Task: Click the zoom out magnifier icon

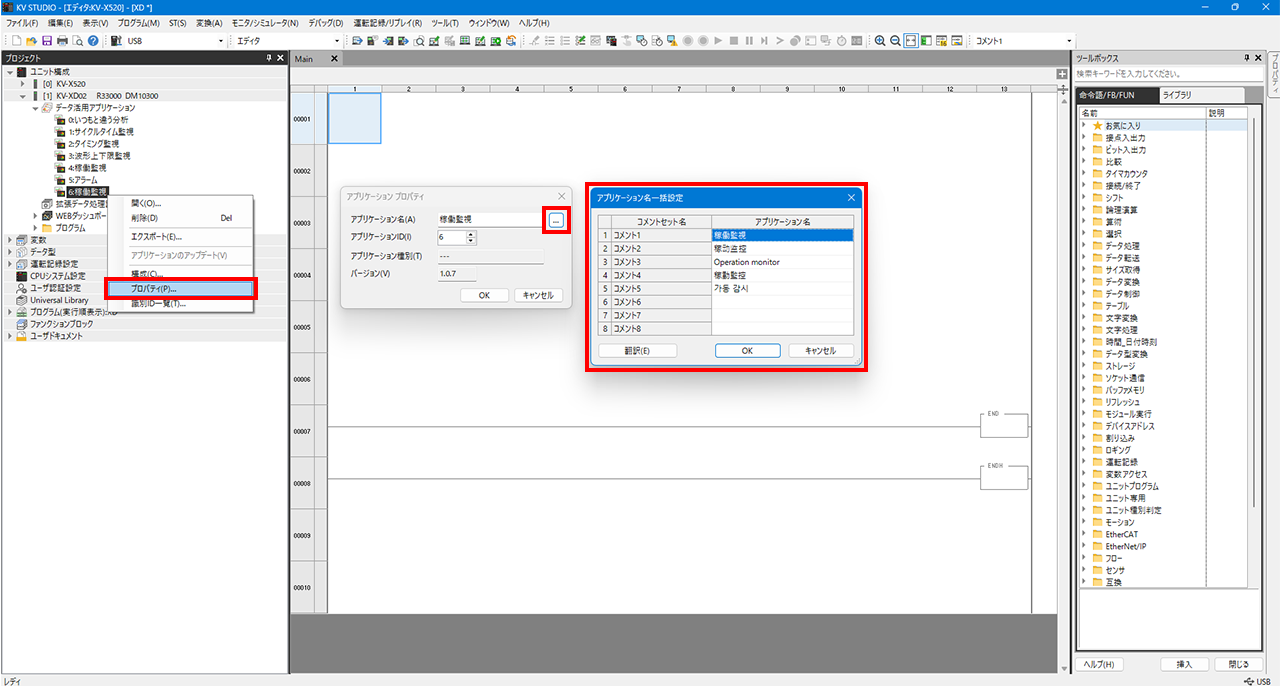Action: point(895,41)
